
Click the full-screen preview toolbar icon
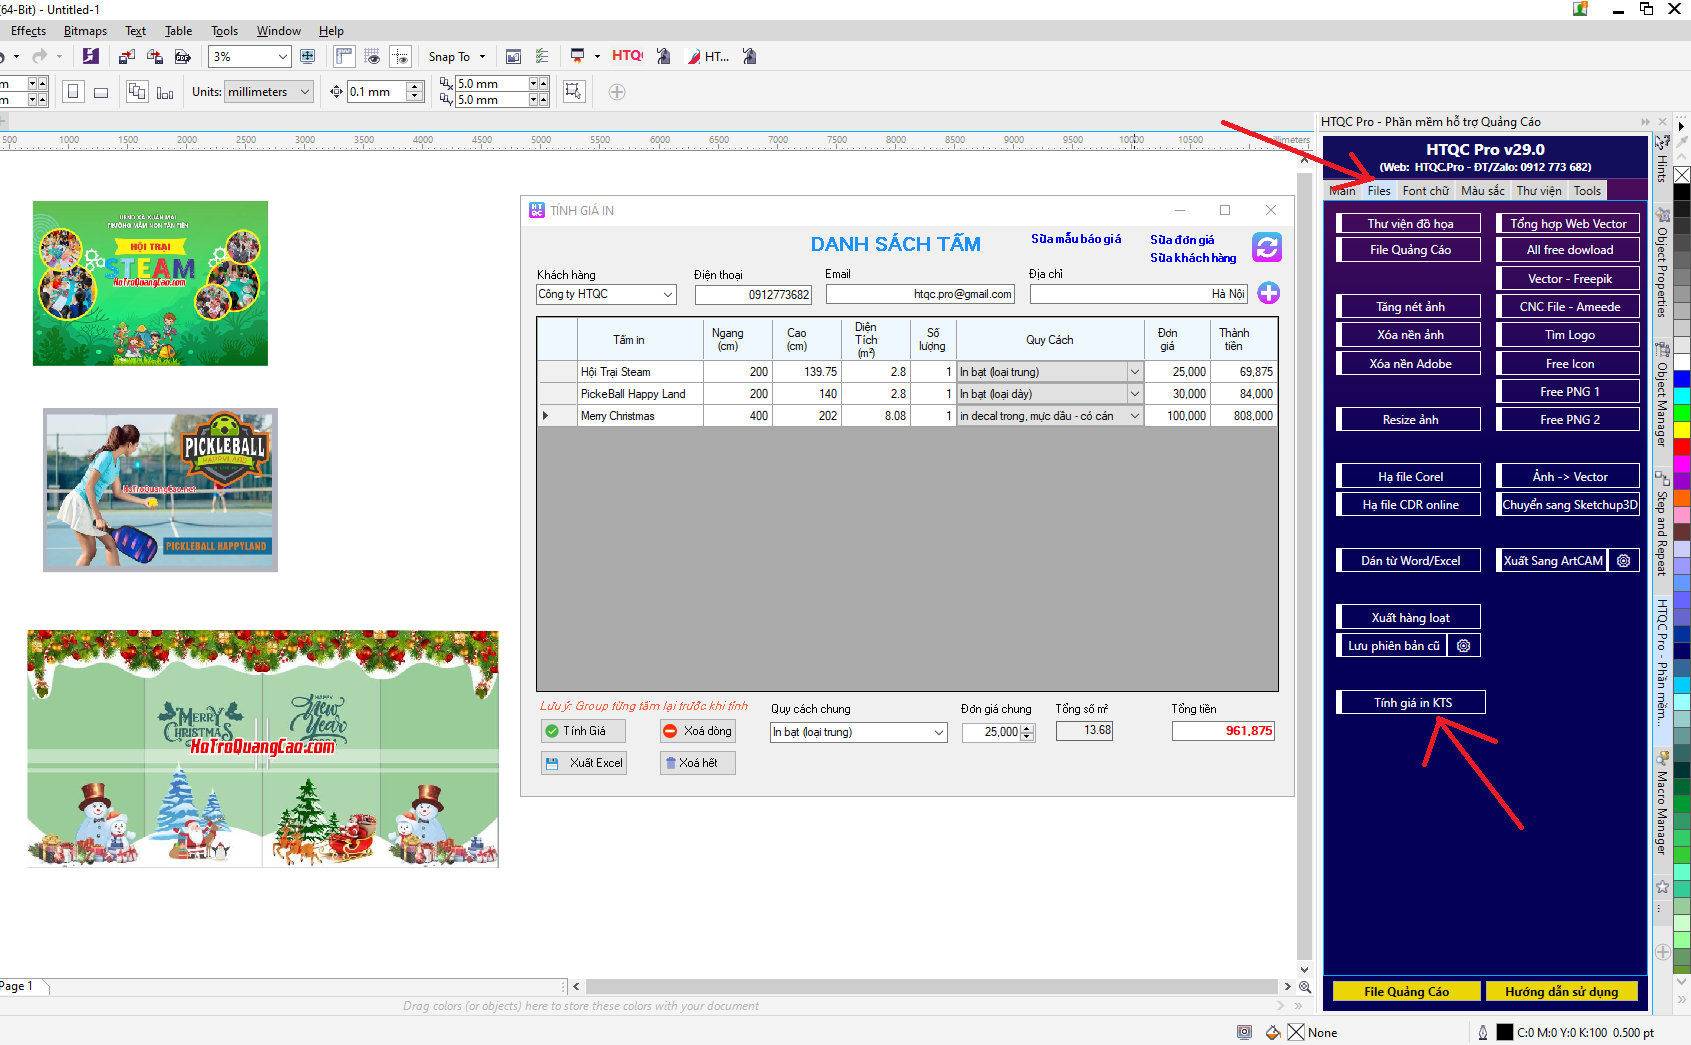[x=308, y=57]
